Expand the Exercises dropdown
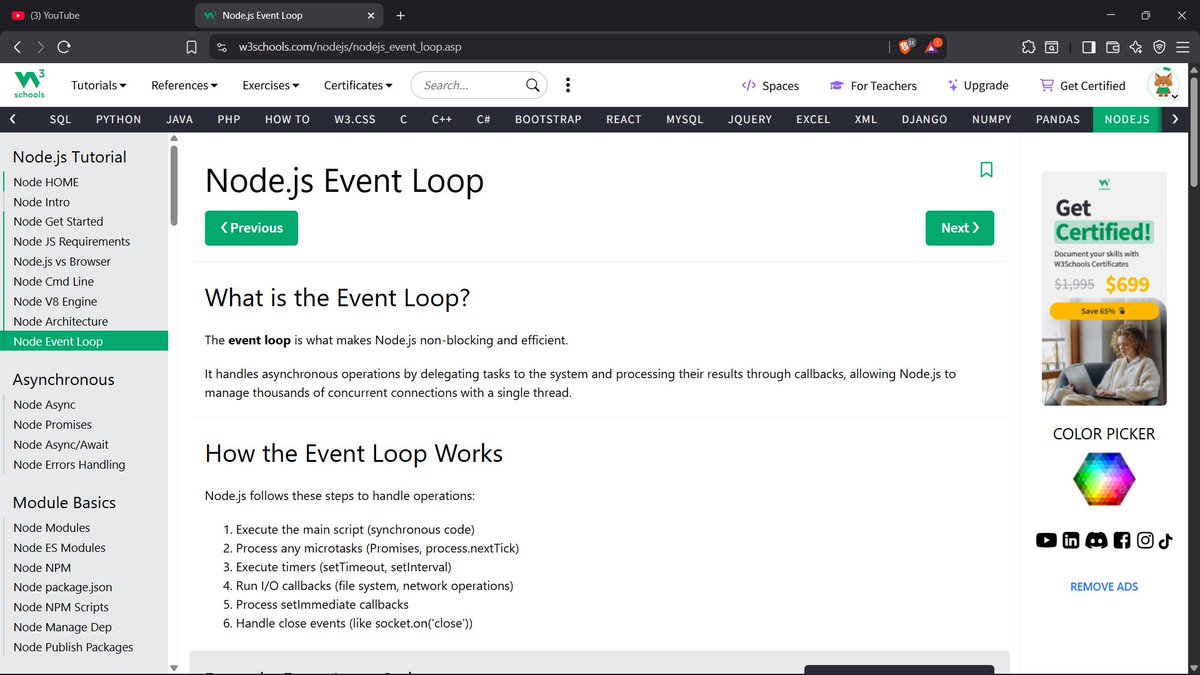1200x675 pixels. click(x=270, y=85)
